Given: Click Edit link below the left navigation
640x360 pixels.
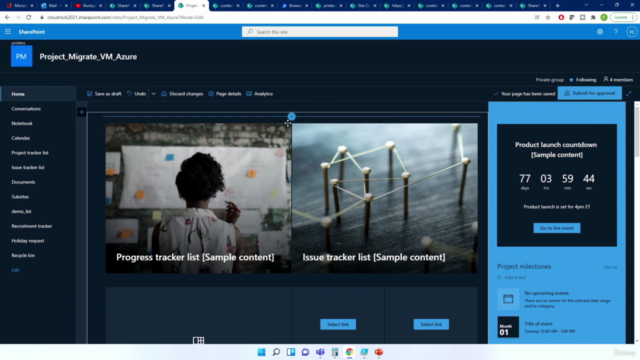Looking at the screenshot, I should pyautogui.click(x=15, y=270).
